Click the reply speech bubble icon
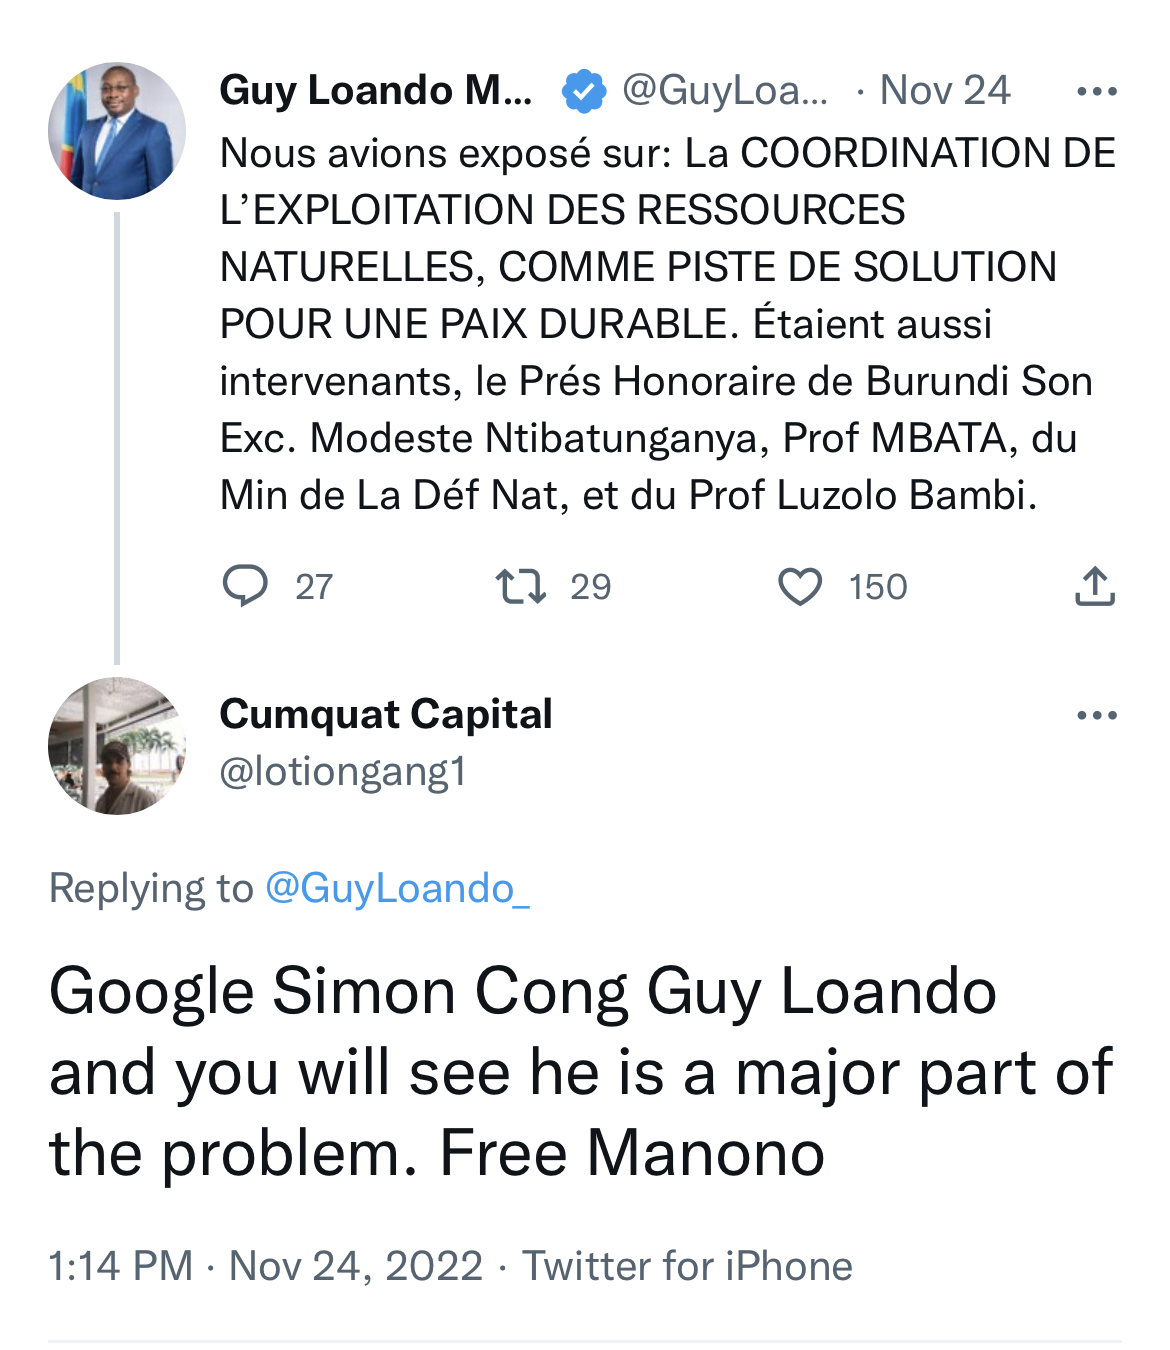The width and height of the screenshot is (1170, 1350). (244, 586)
